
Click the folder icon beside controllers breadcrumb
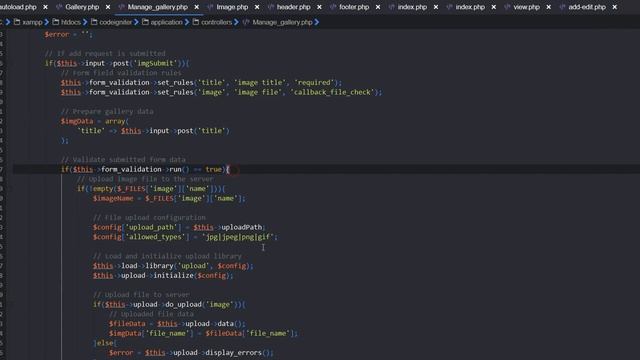(x=196, y=22)
